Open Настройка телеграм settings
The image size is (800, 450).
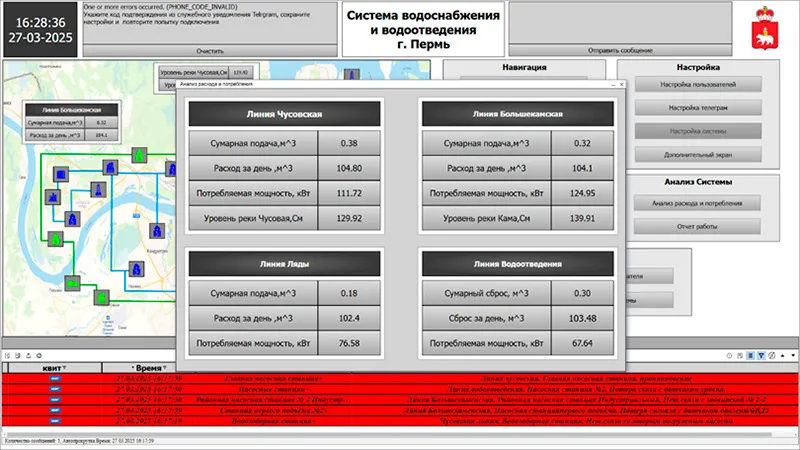click(x=698, y=108)
